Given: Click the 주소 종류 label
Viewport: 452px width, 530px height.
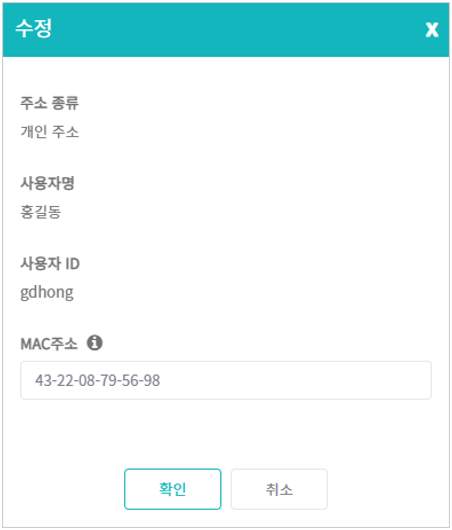Looking at the screenshot, I should (49, 103).
